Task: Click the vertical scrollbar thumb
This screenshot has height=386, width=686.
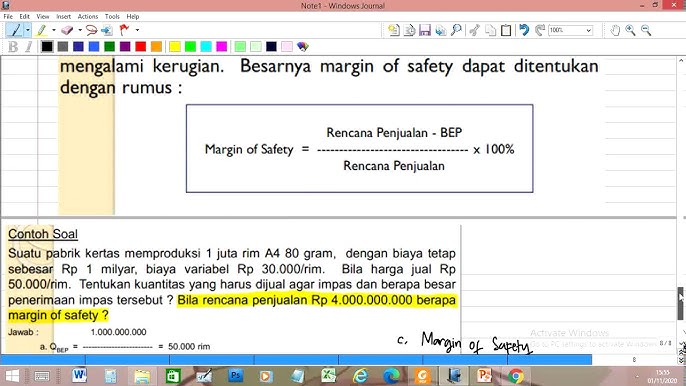Action: (681, 303)
